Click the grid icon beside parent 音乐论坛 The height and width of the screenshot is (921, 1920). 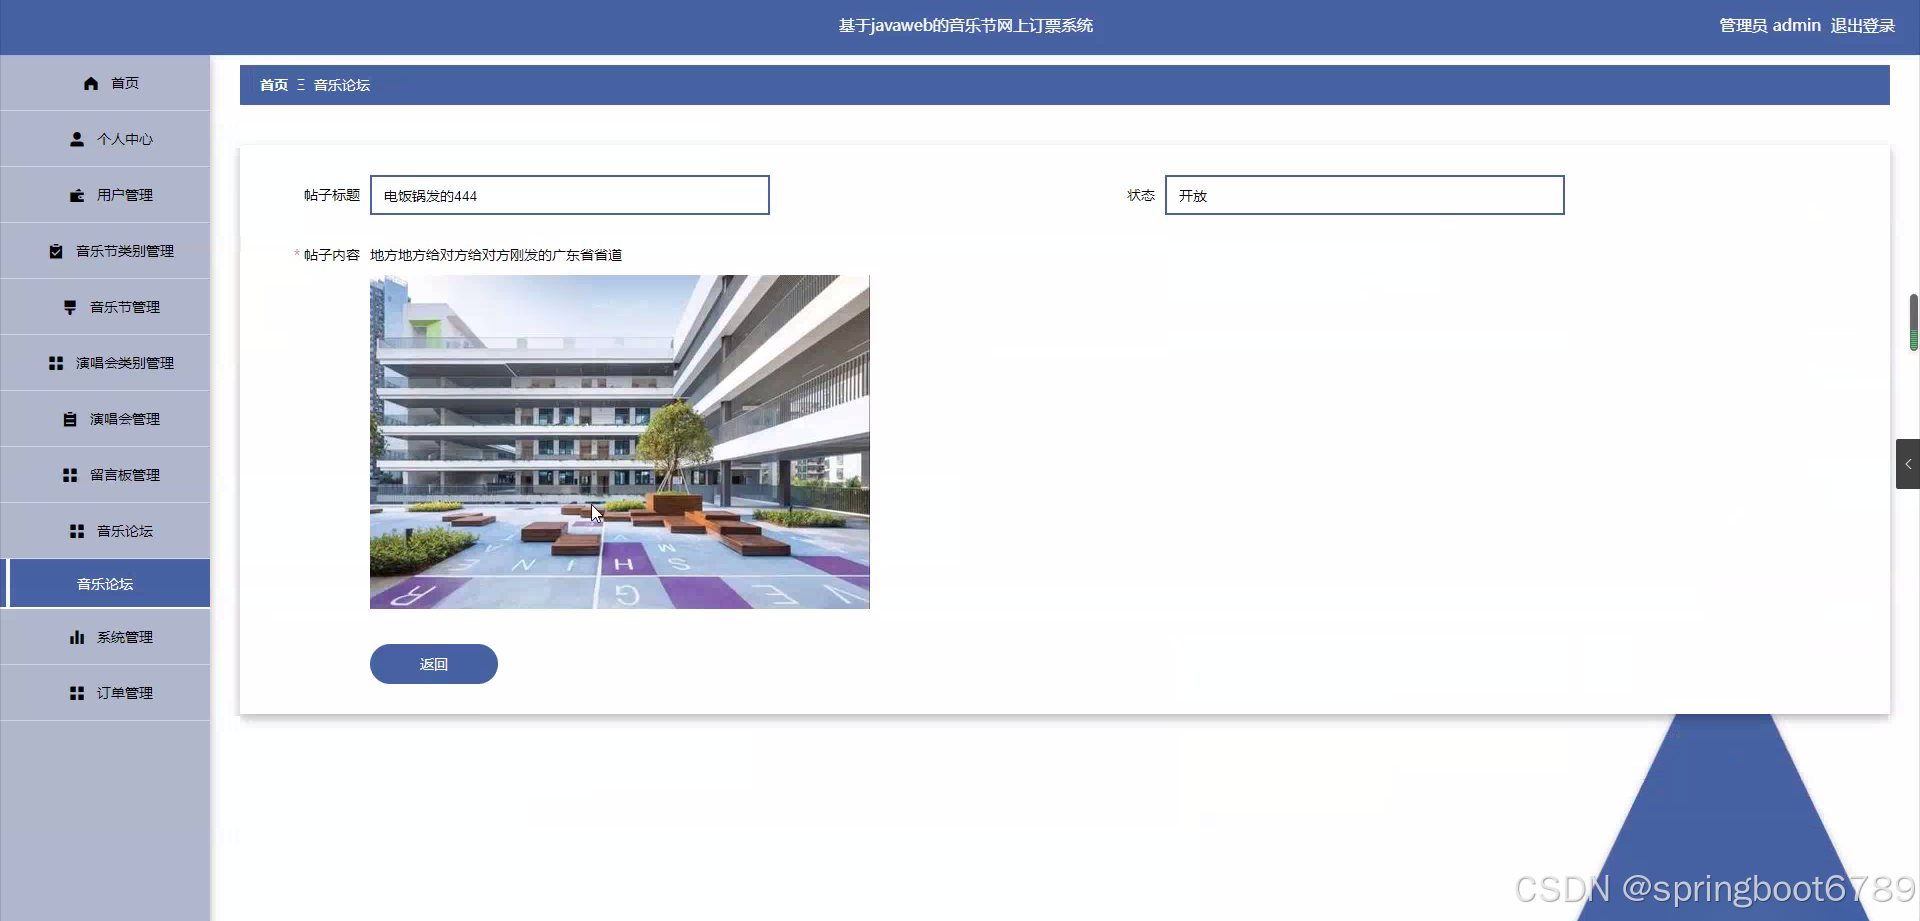(x=77, y=531)
